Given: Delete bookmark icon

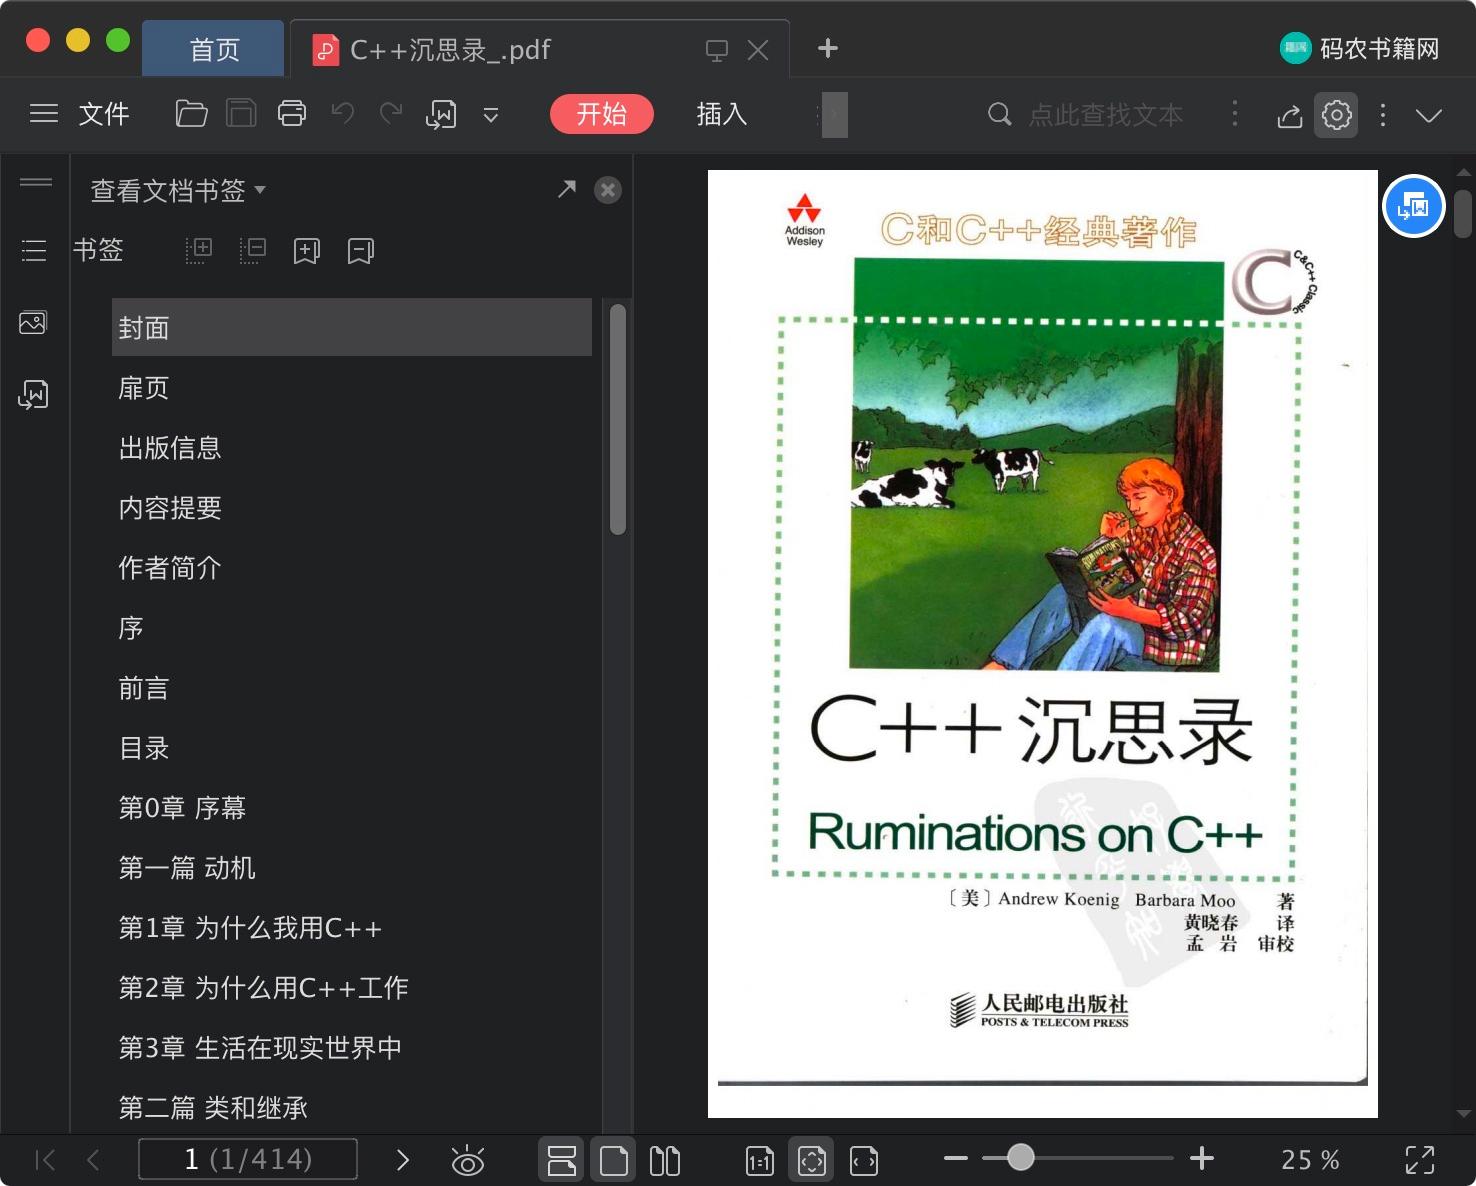Looking at the screenshot, I should (x=361, y=250).
